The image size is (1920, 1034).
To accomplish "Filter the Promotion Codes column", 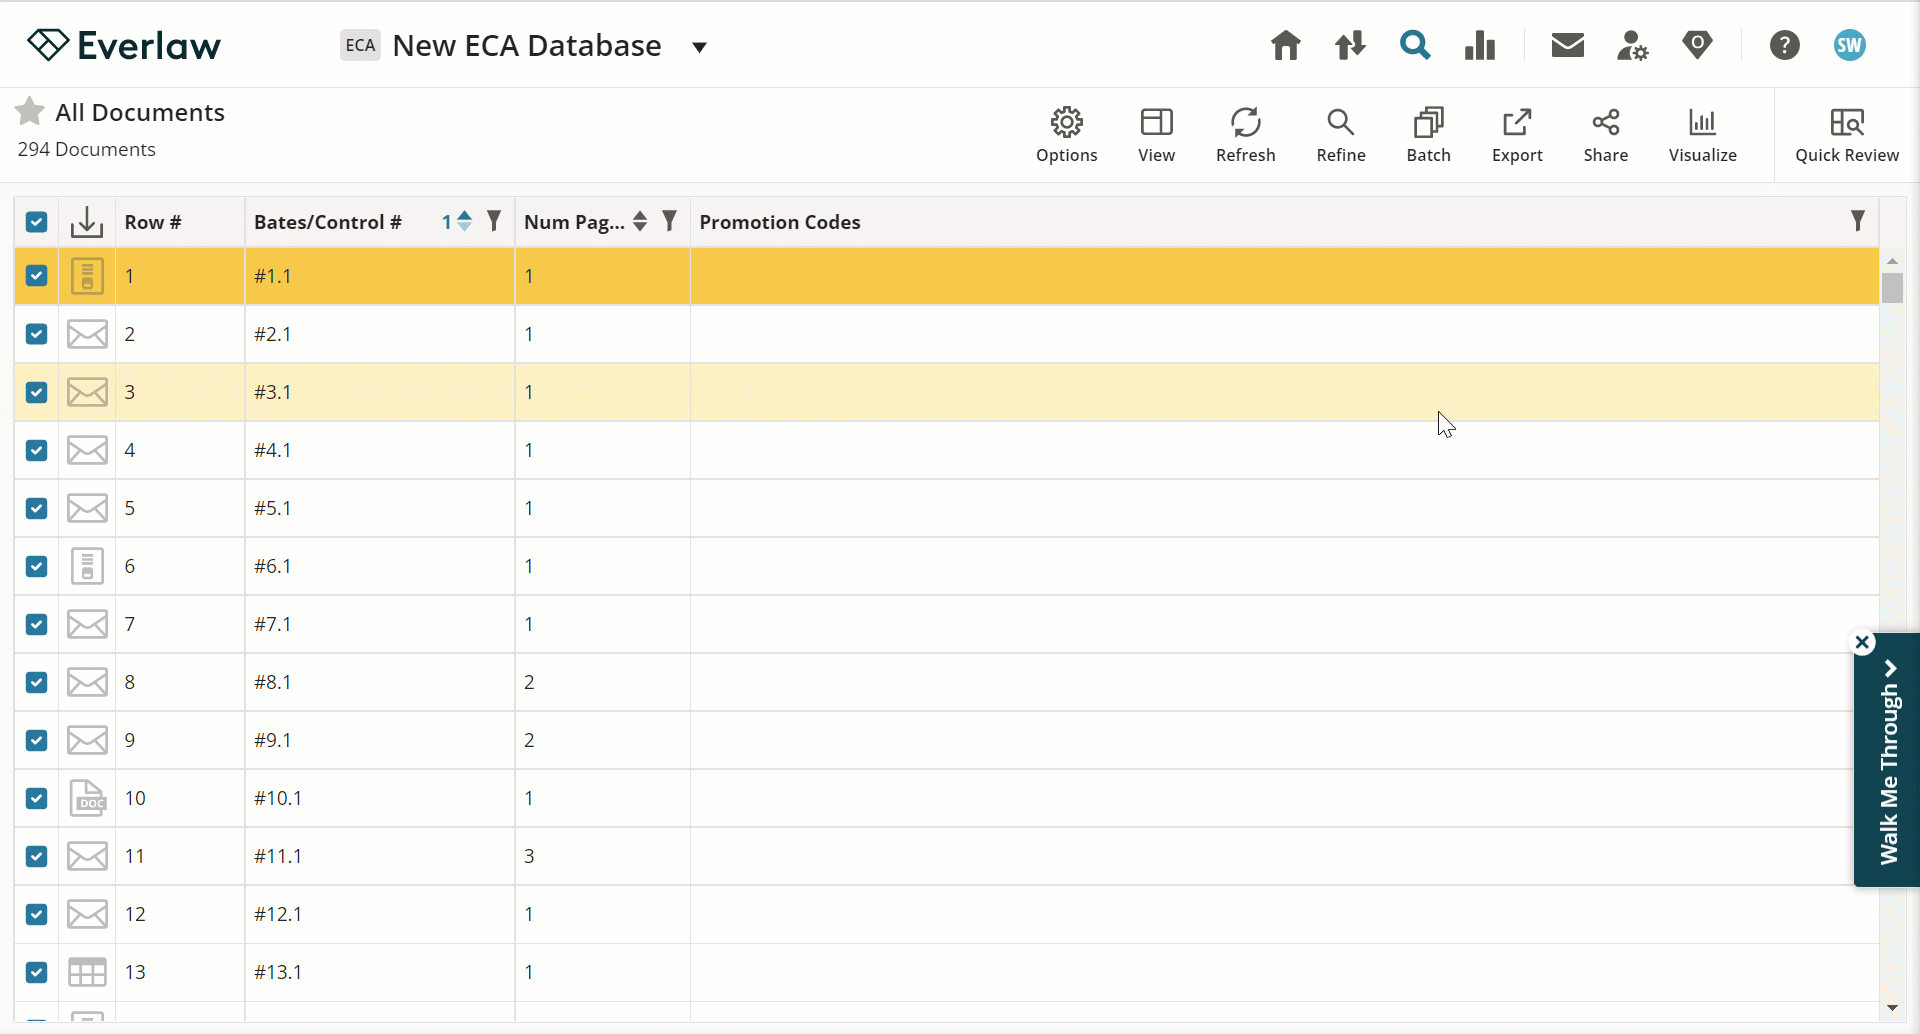I will tap(1858, 221).
